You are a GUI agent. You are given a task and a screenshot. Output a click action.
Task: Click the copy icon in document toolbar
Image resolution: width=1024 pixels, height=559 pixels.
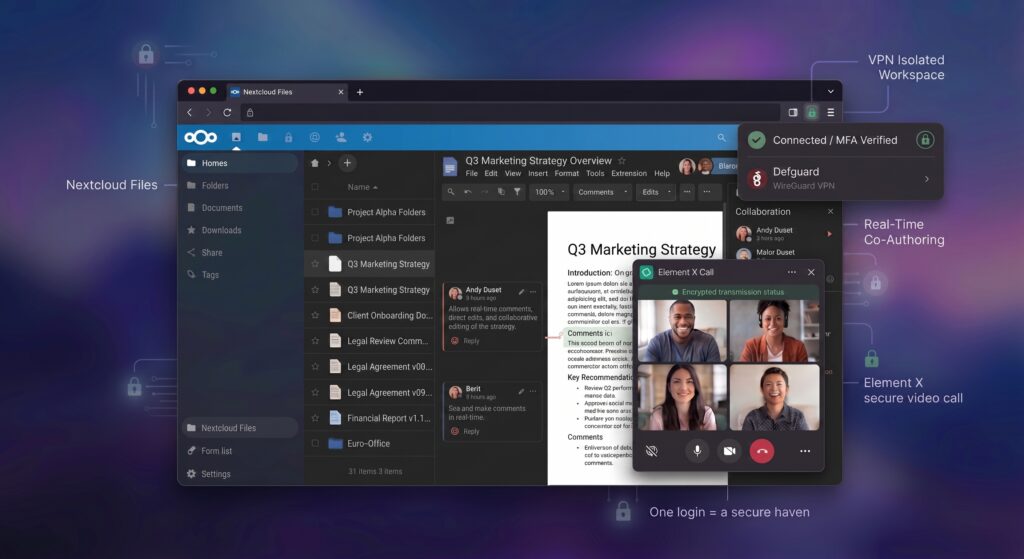(501, 191)
